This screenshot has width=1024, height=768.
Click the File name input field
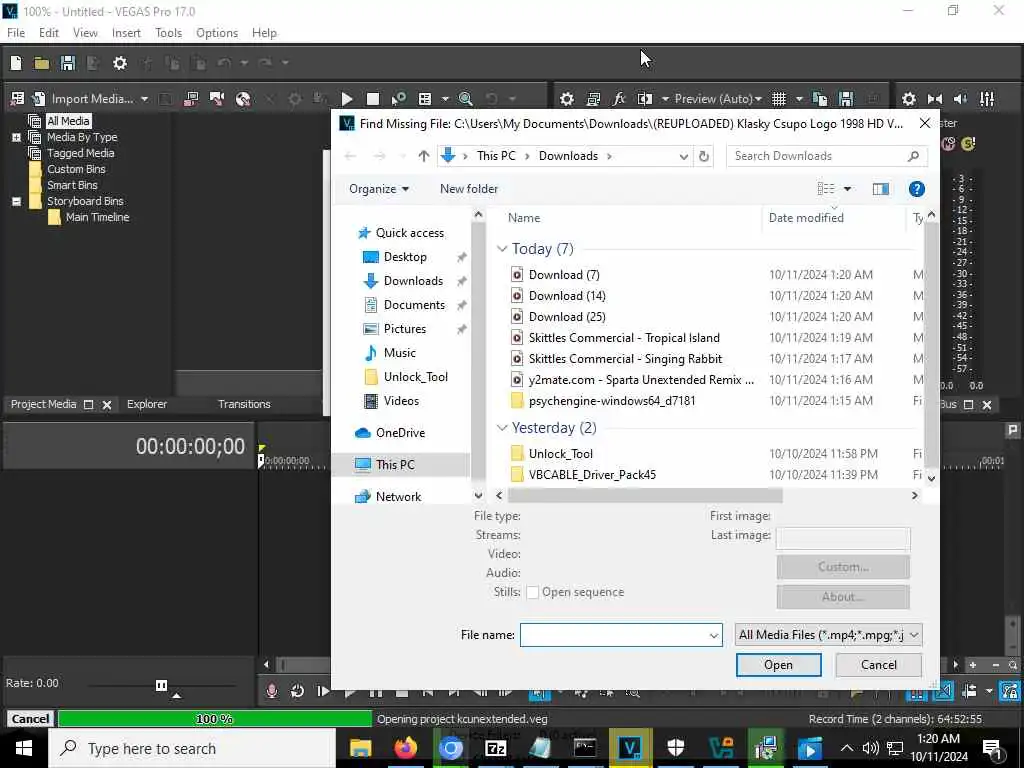(x=621, y=635)
